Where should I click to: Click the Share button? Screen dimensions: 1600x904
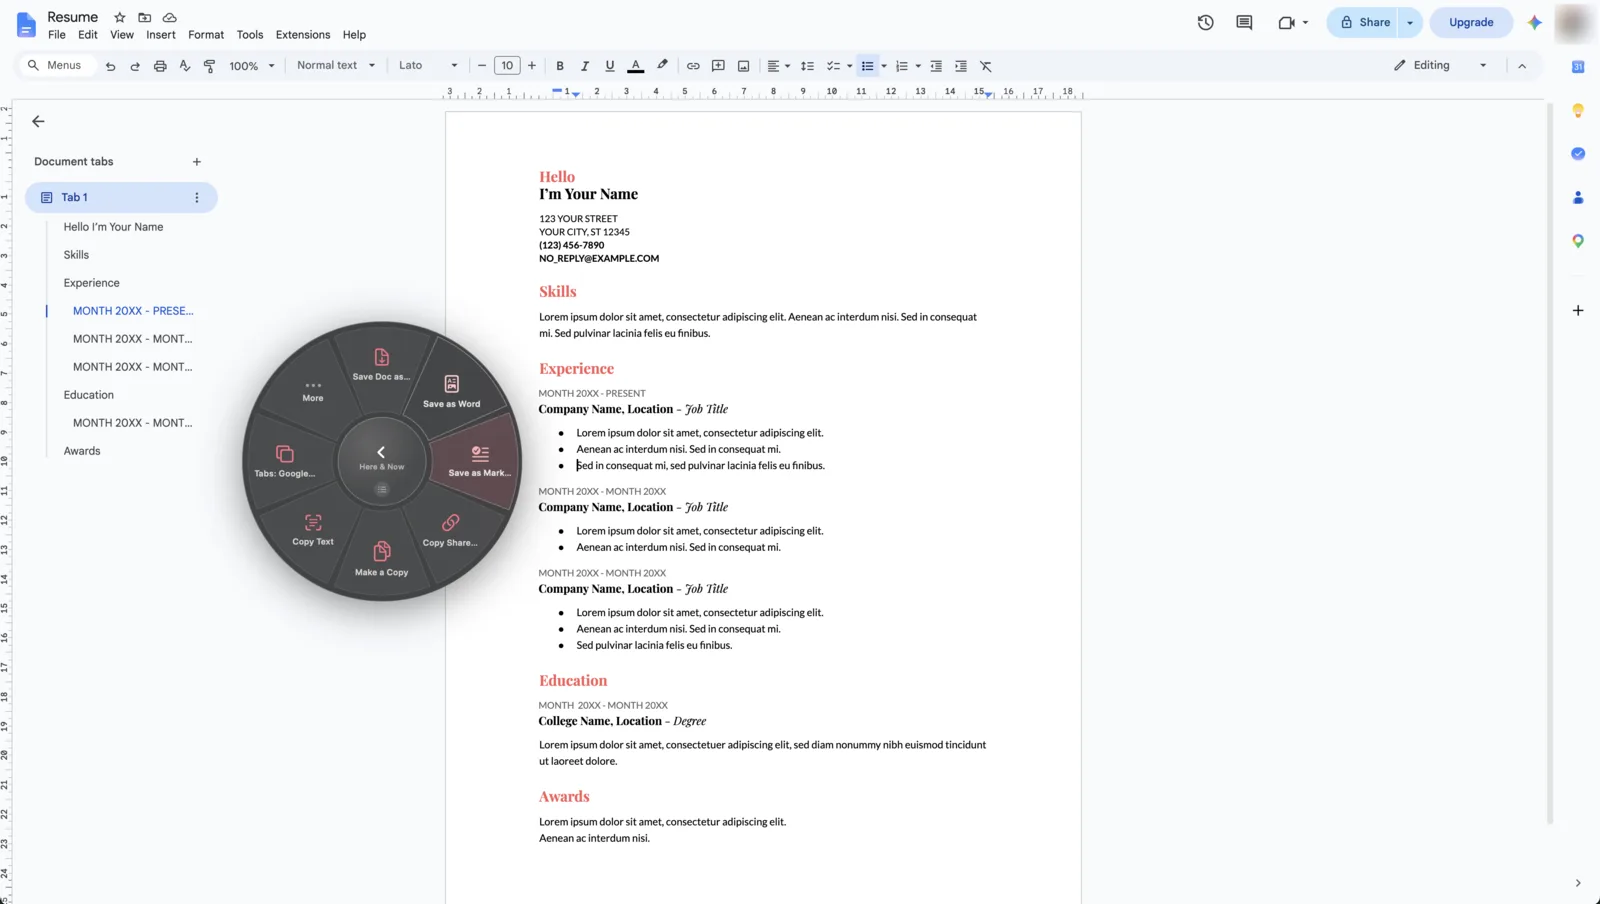point(1365,22)
